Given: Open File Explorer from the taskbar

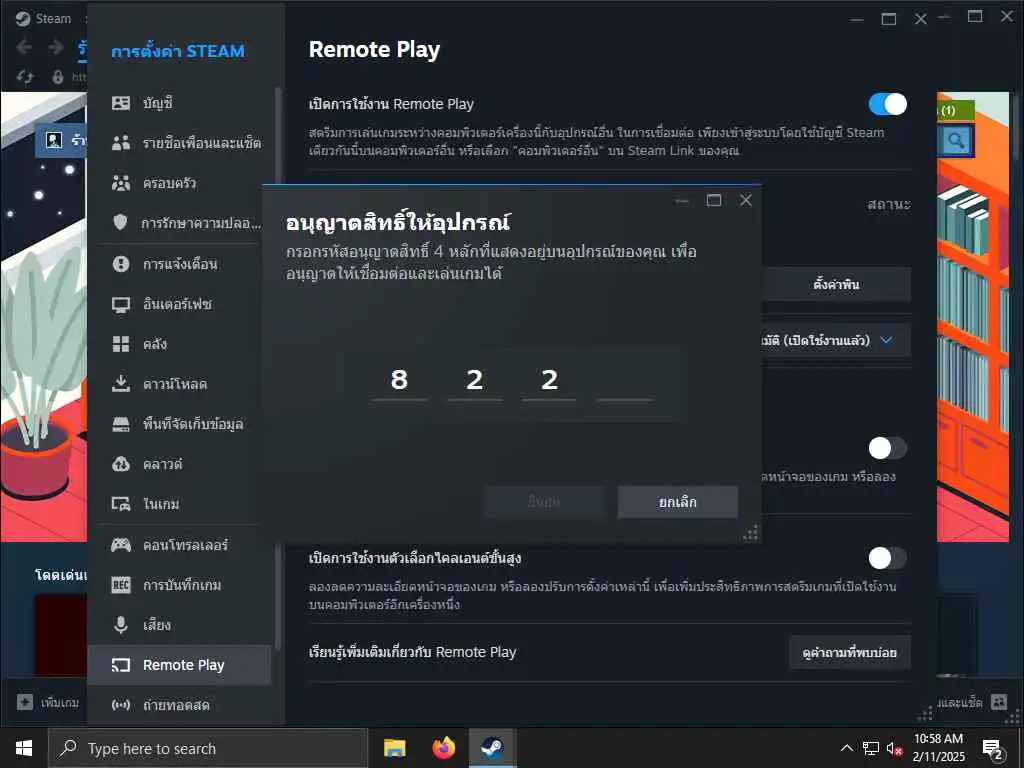Looking at the screenshot, I should click(x=394, y=748).
